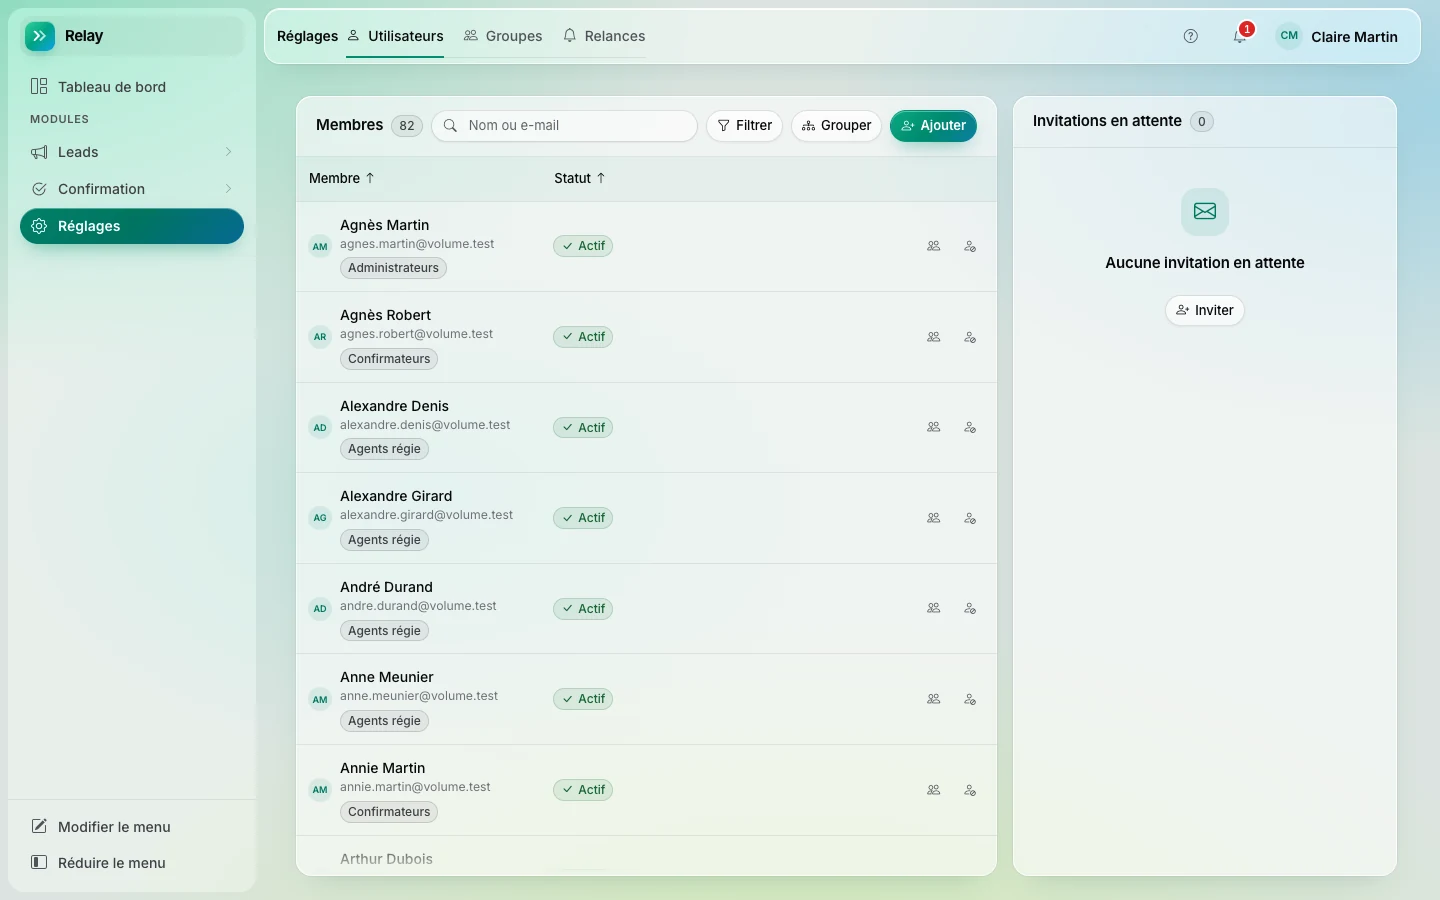Click the groups icon on Agnès Martin's row

(x=934, y=246)
